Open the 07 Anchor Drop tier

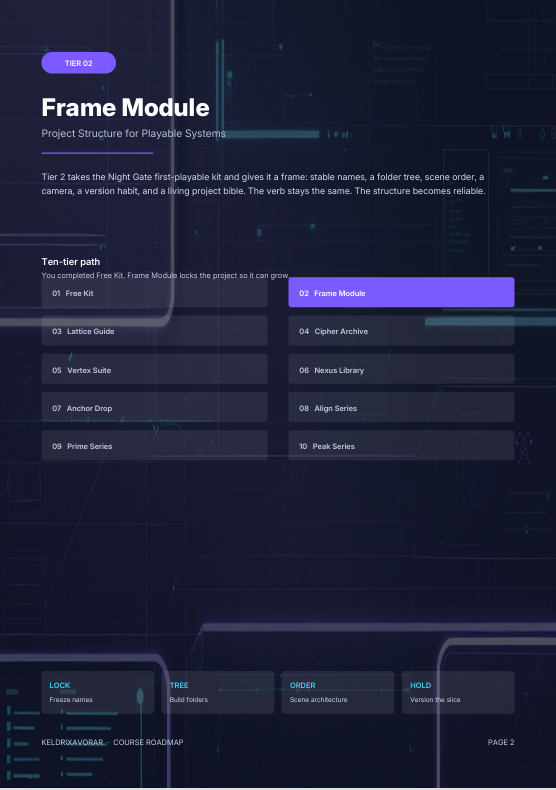154,408
